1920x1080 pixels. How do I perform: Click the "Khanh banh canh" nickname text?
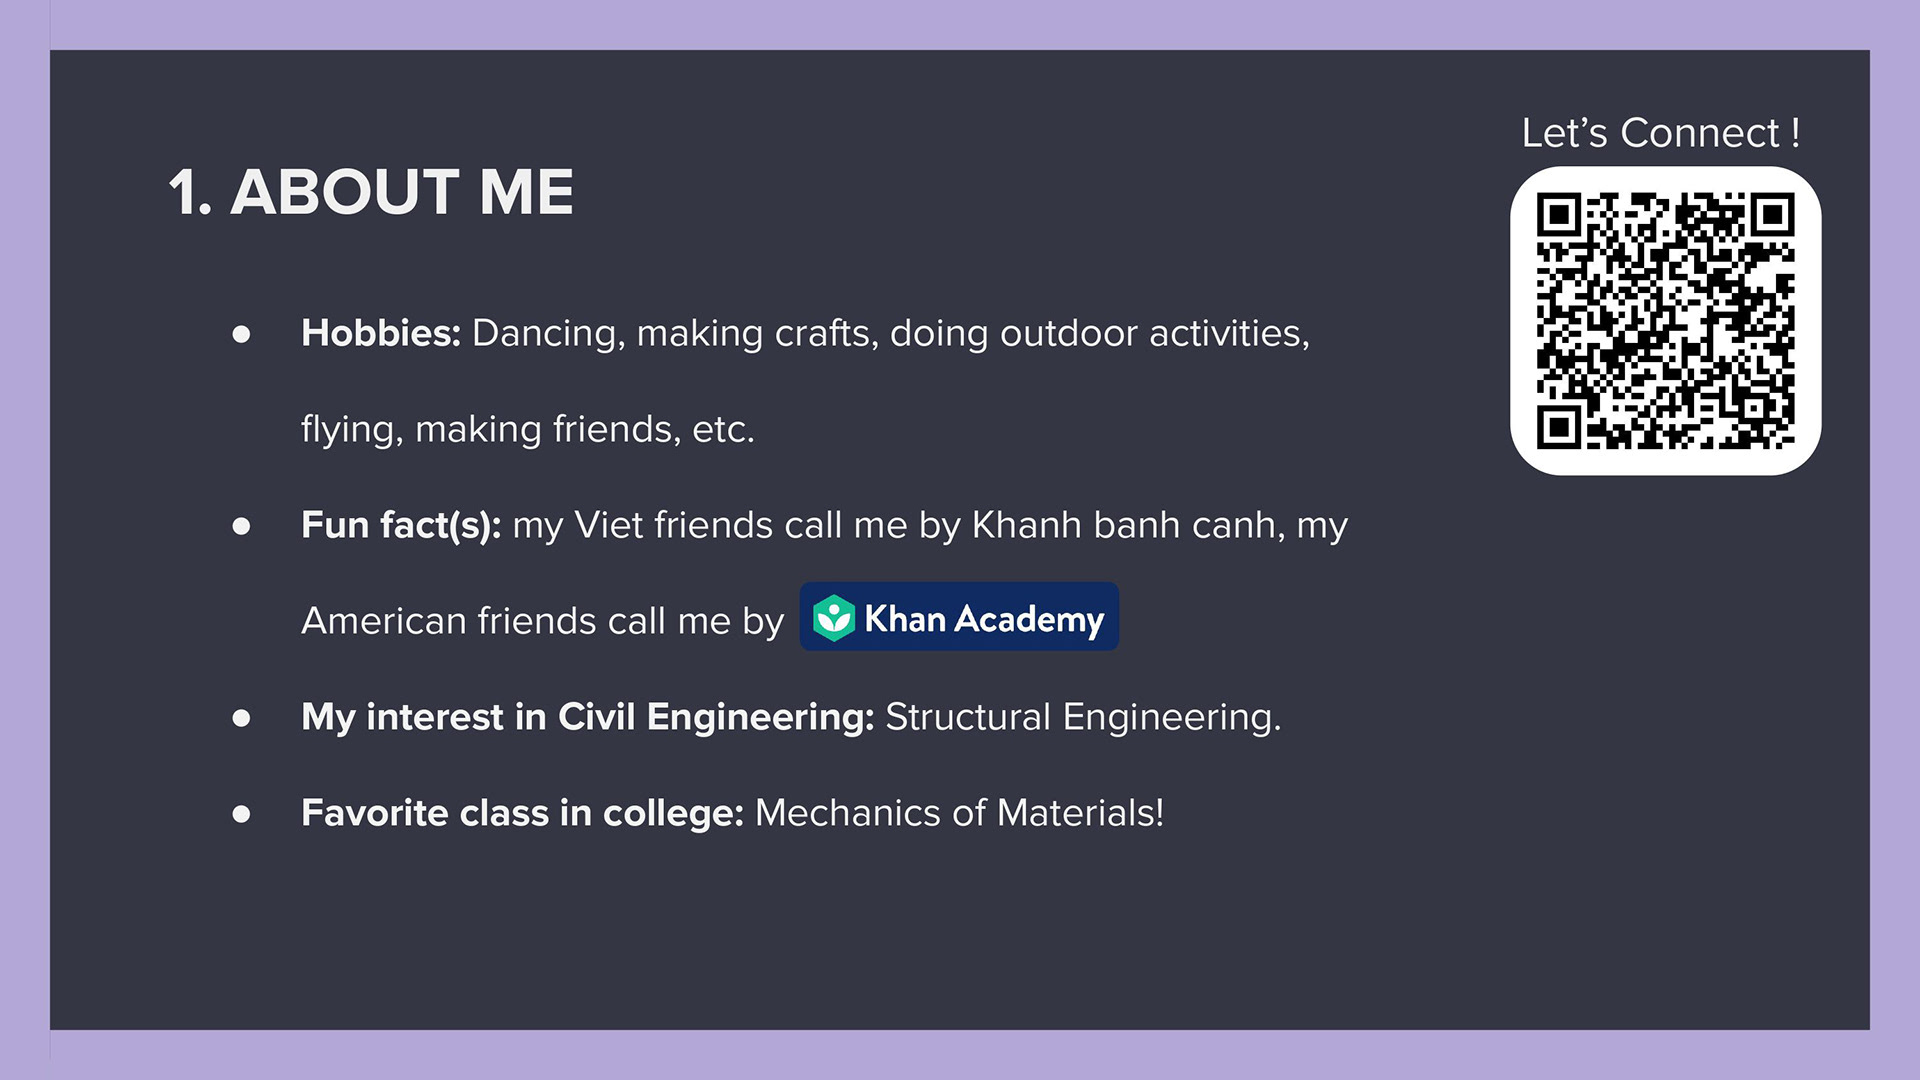click(x=1127, y=525)
